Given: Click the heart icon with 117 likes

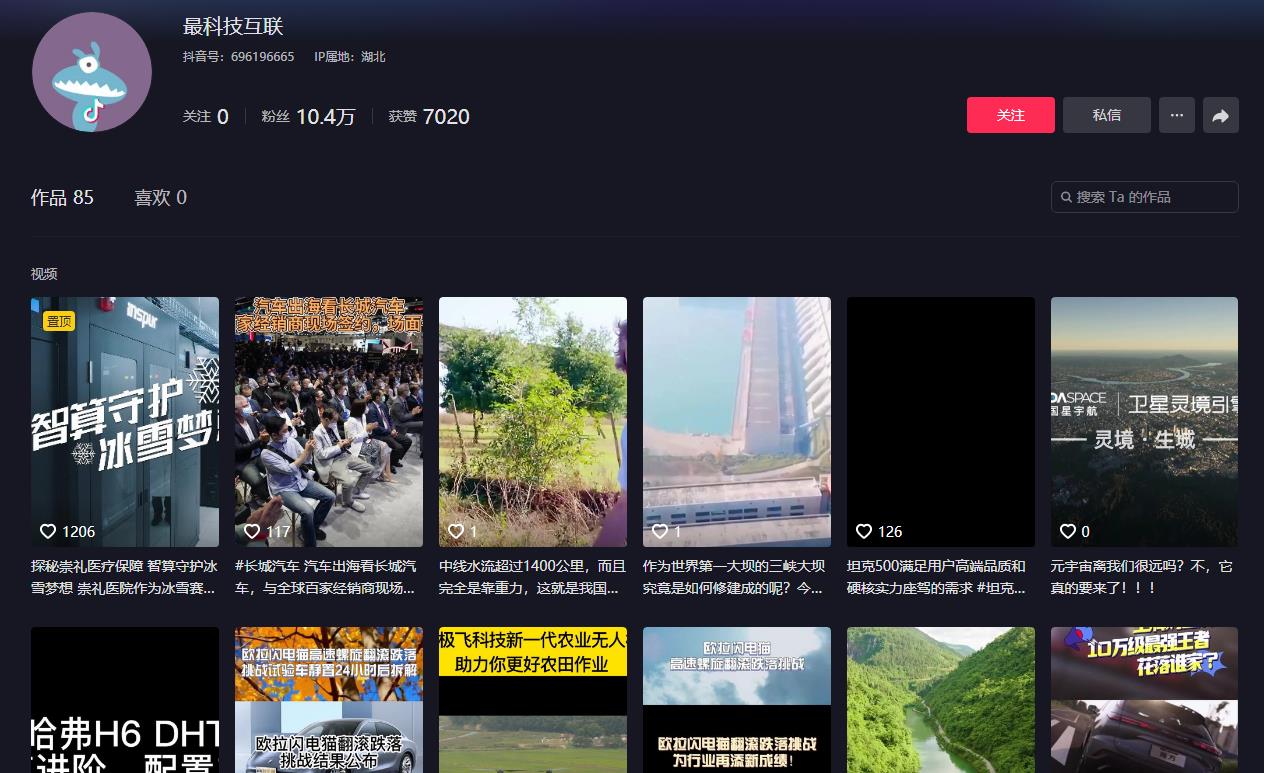Looking at the screenshot, I should click(252, 531).
